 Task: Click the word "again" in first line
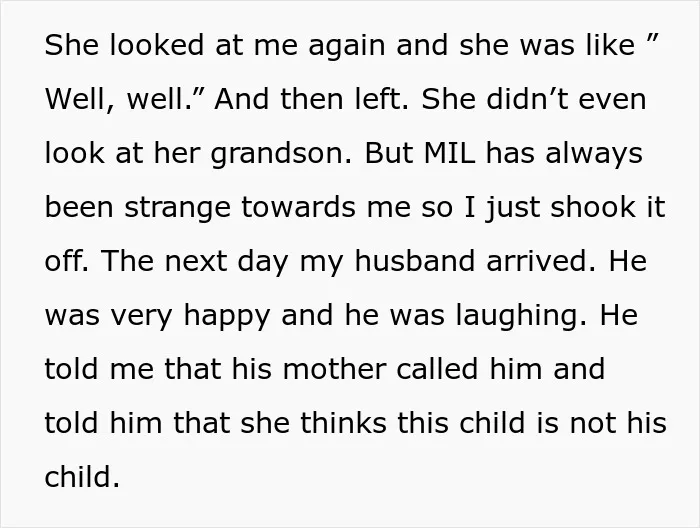click(x=347, y=46)
